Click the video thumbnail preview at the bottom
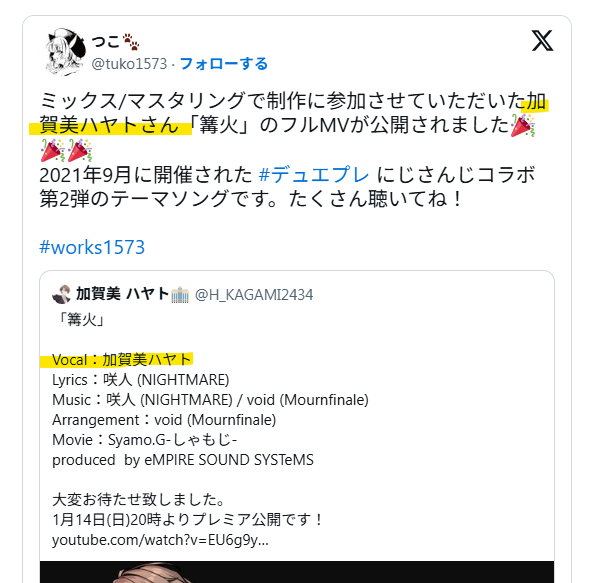Viewport: 616px width, 583px height. 297,572
